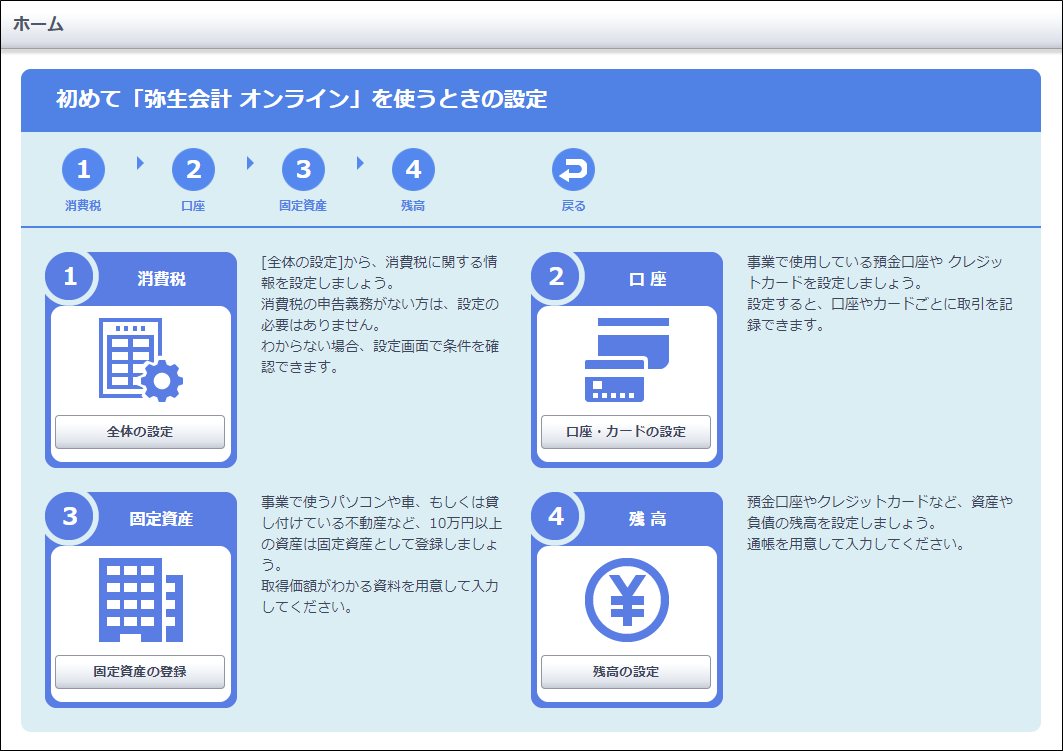Open 口座・カードの設定 button
This screenshot has width=1063, height=751.
coord(626,432)
